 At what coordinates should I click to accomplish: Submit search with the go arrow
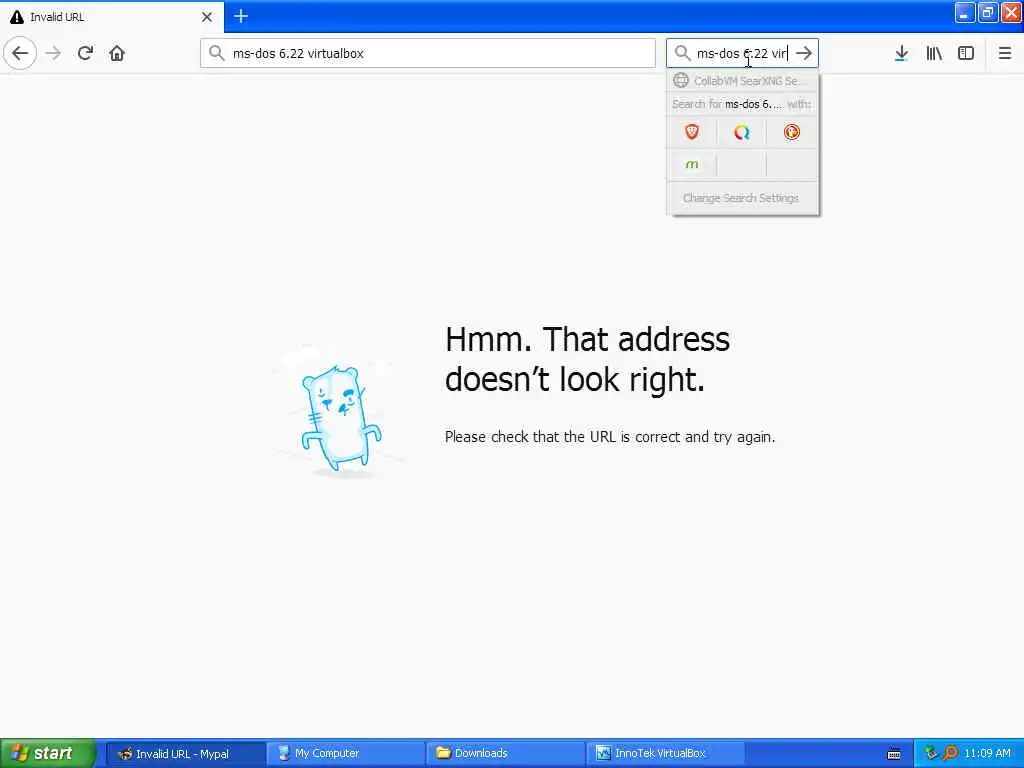[x=804, y=53]
